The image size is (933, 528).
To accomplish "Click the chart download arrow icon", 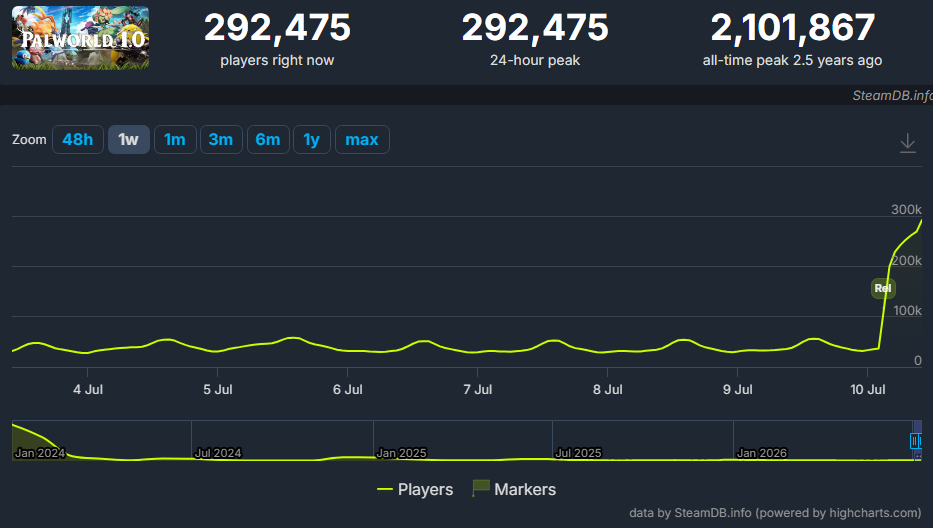I will (907, 143).
